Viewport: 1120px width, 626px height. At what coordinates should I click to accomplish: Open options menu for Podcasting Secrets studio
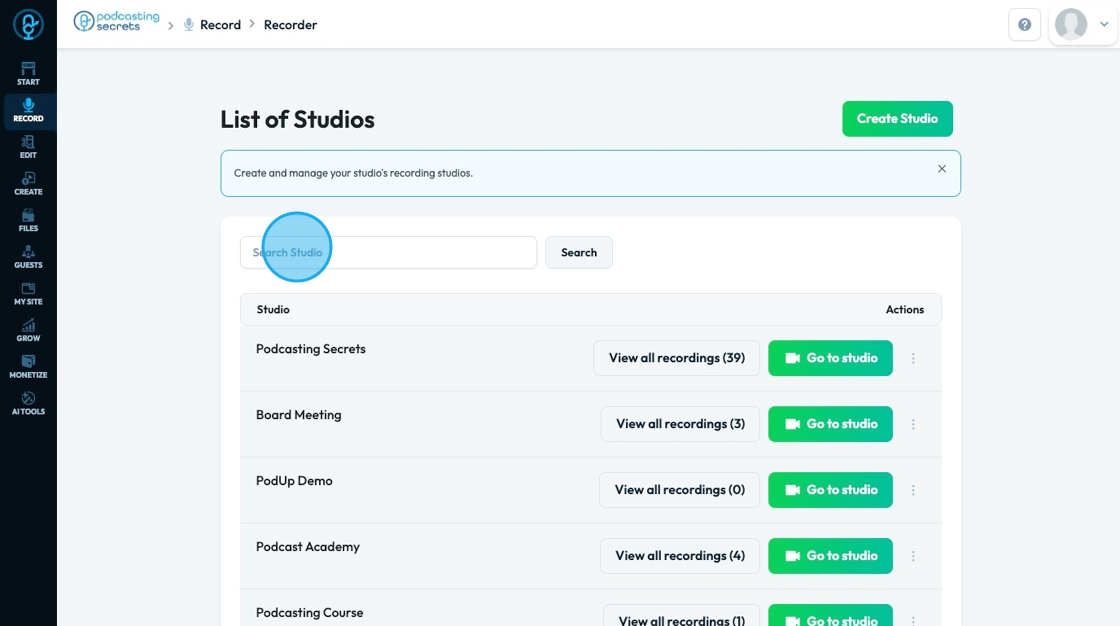point(913,358)
